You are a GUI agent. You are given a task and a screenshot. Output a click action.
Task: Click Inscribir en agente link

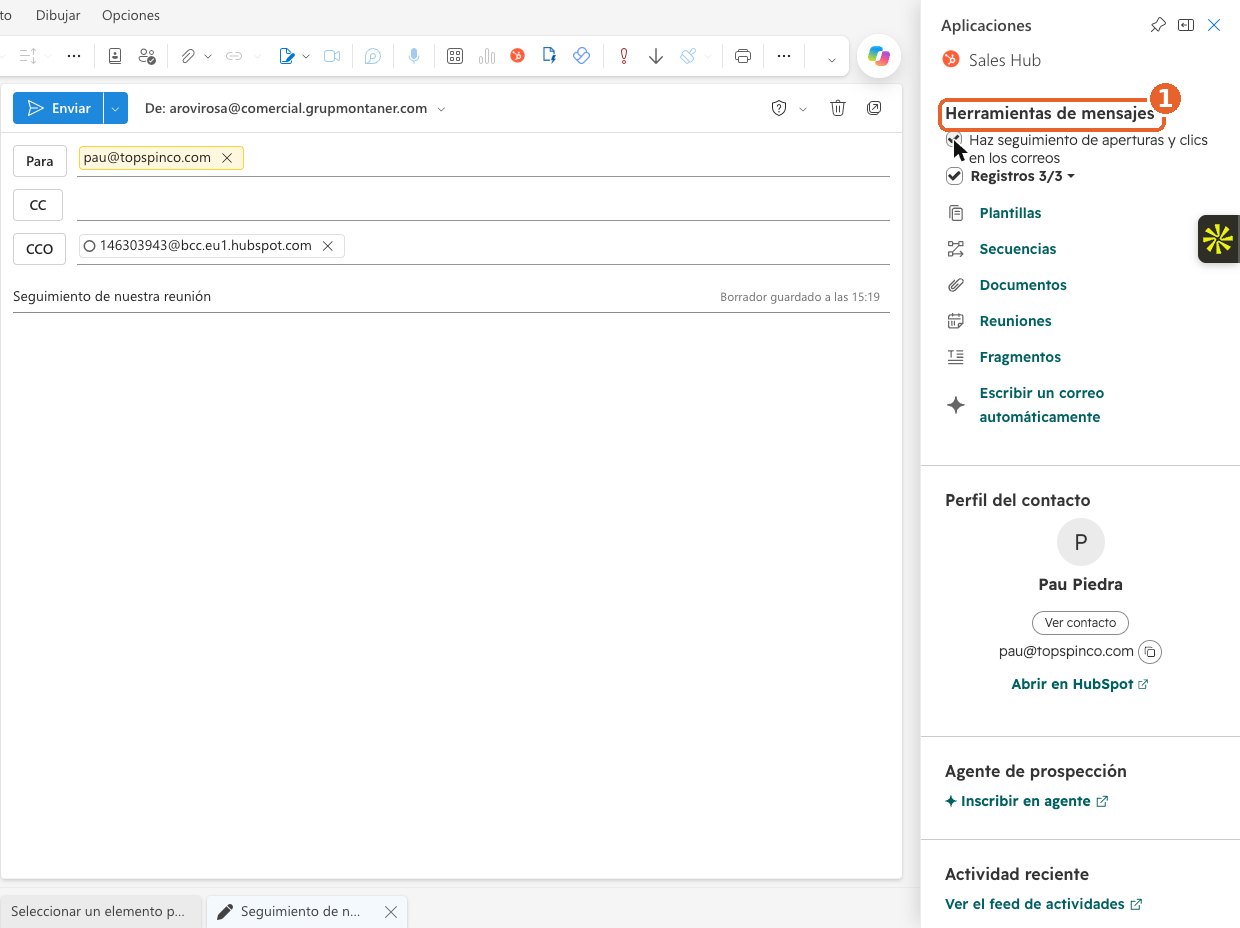(x=1027, y=801)
